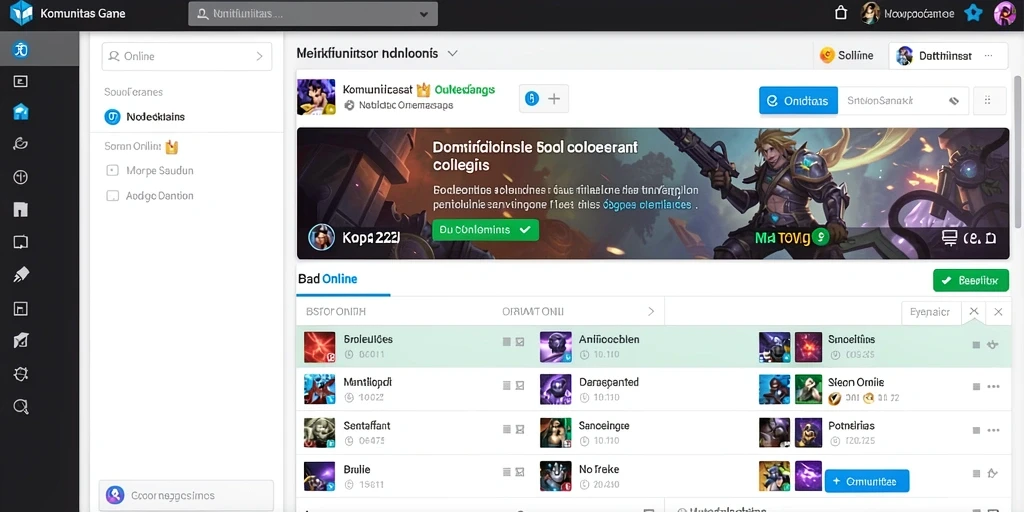Viewport: 1024px width, 512px height.
Task: Check the Aodge Dantion checkbox
Action: [x=112, y=195]
